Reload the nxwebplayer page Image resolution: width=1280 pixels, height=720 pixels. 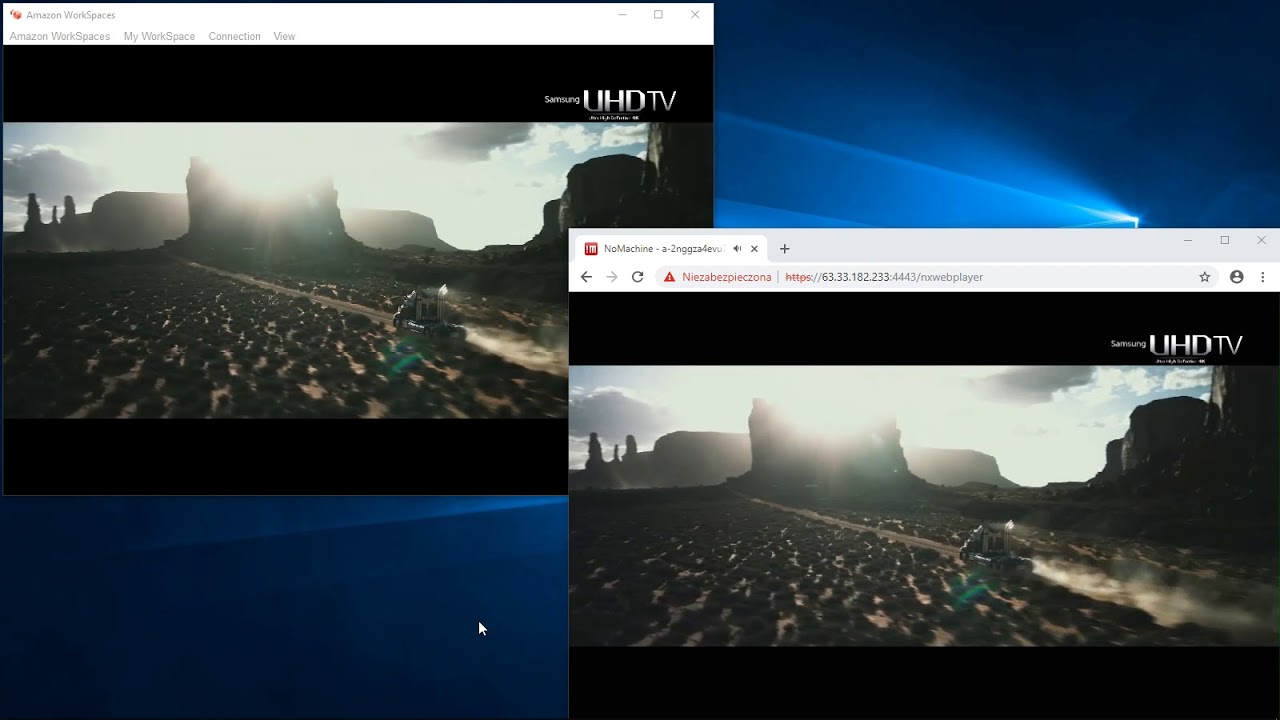(x=637, y=277)
